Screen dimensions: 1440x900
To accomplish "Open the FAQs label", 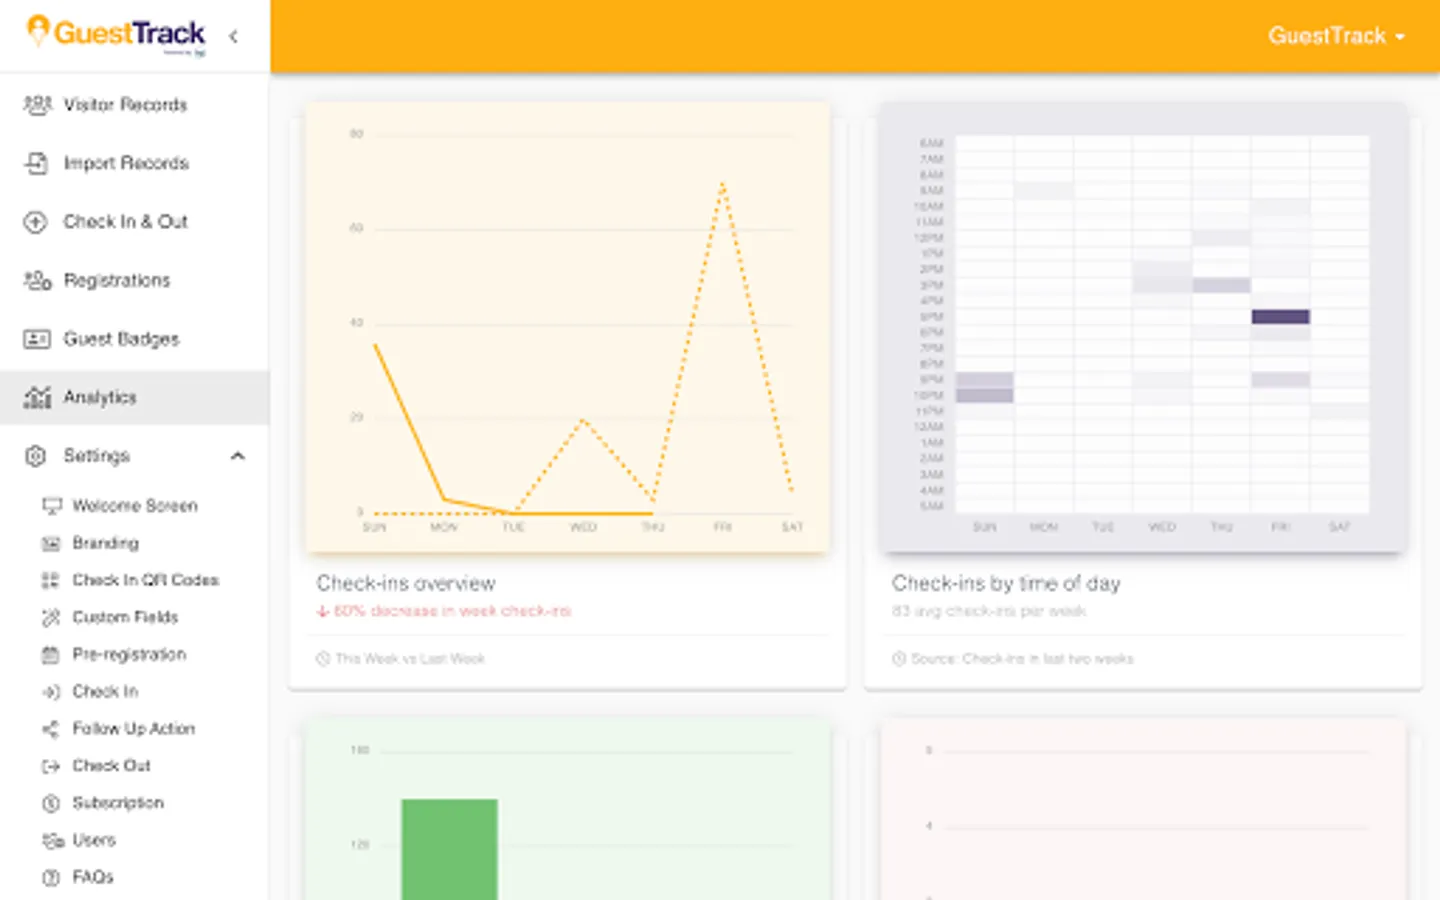I will pyautogui.click(x=93, y=877).
